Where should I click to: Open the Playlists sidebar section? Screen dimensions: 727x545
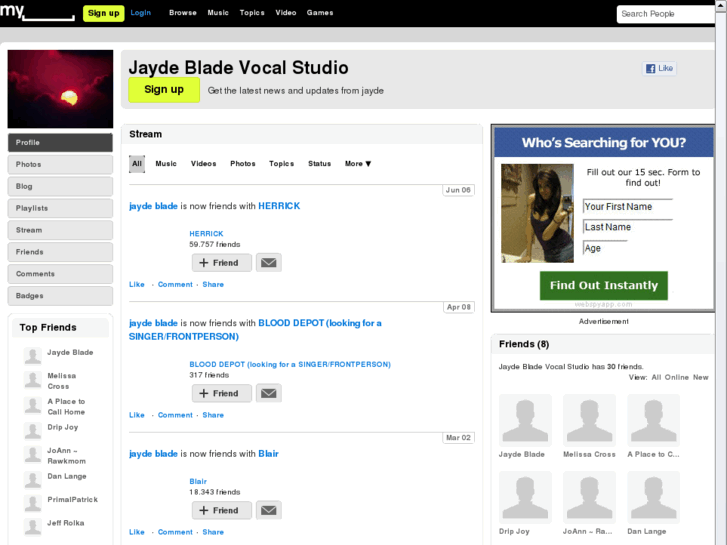60,208
